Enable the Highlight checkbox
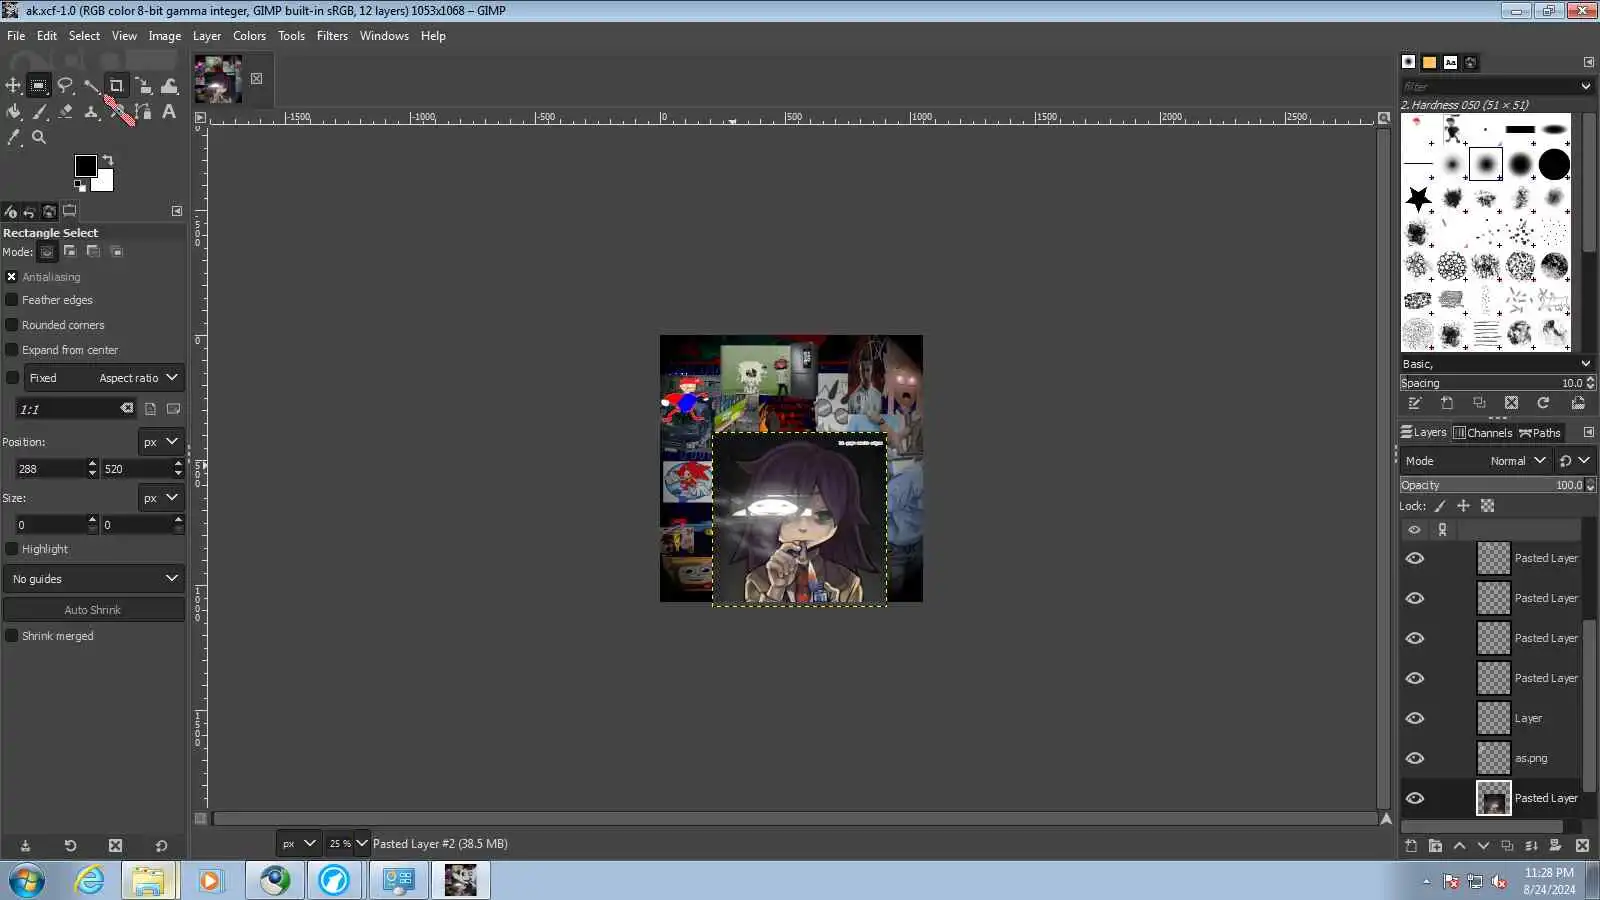This screenshot has height=900, width=1600. (x=12, y=549)
